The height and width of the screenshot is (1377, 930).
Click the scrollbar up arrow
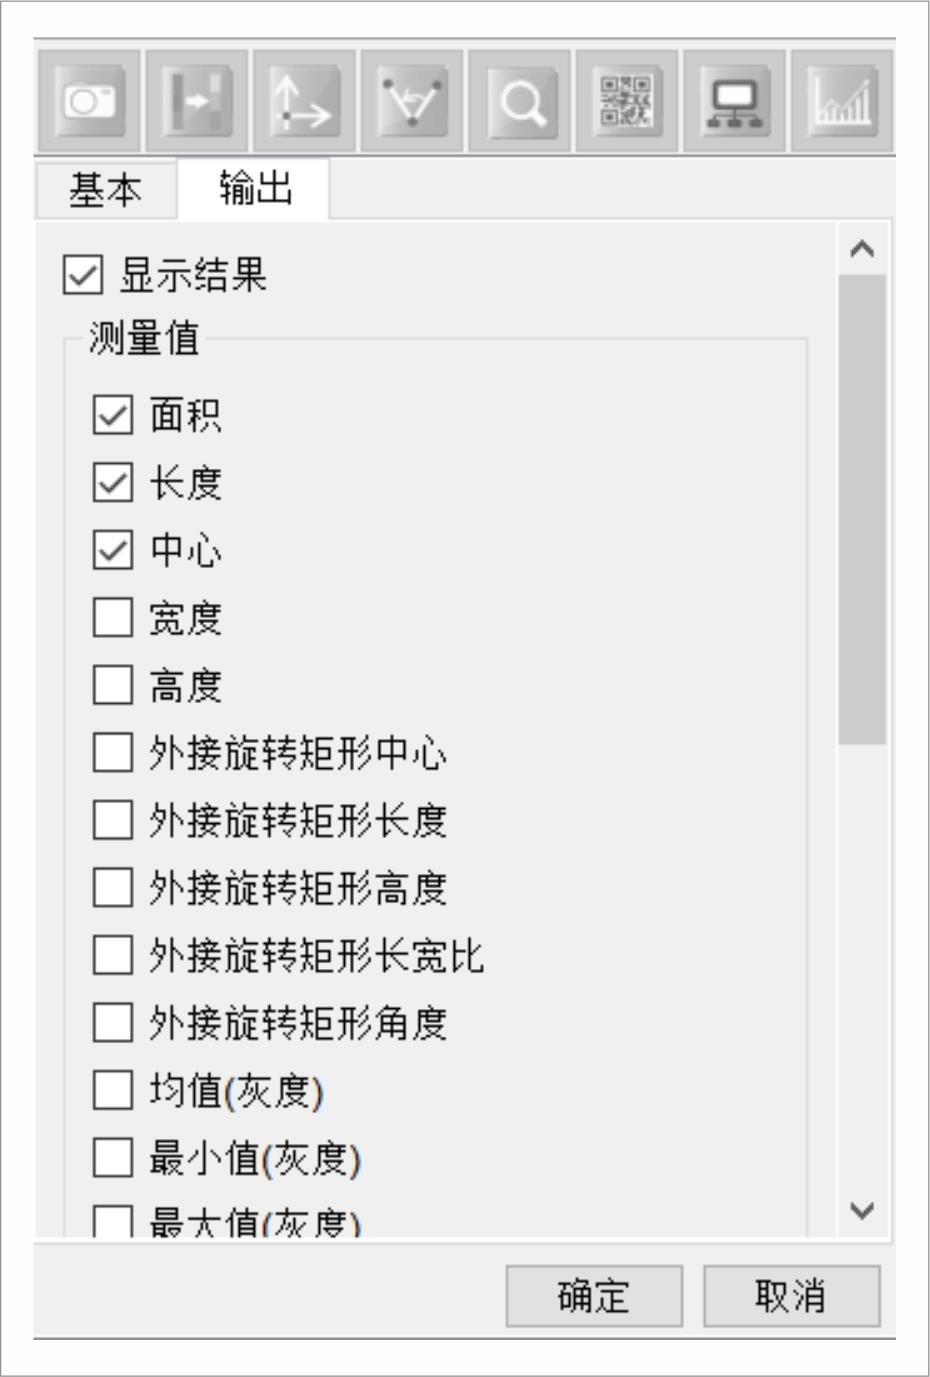(862, 249)
